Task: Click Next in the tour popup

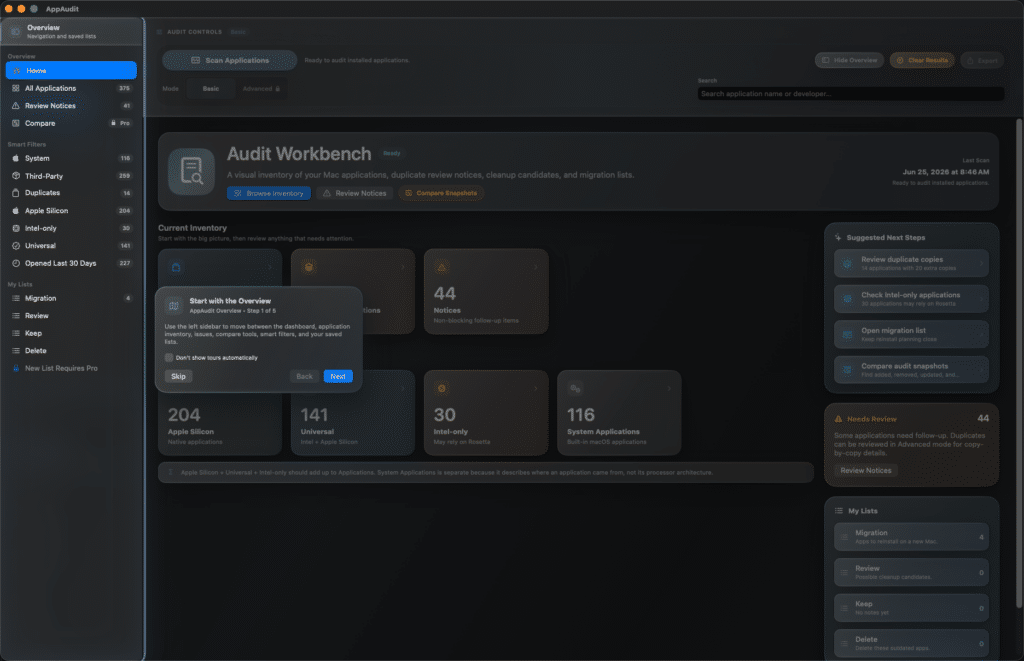Action: click(338, 377)
